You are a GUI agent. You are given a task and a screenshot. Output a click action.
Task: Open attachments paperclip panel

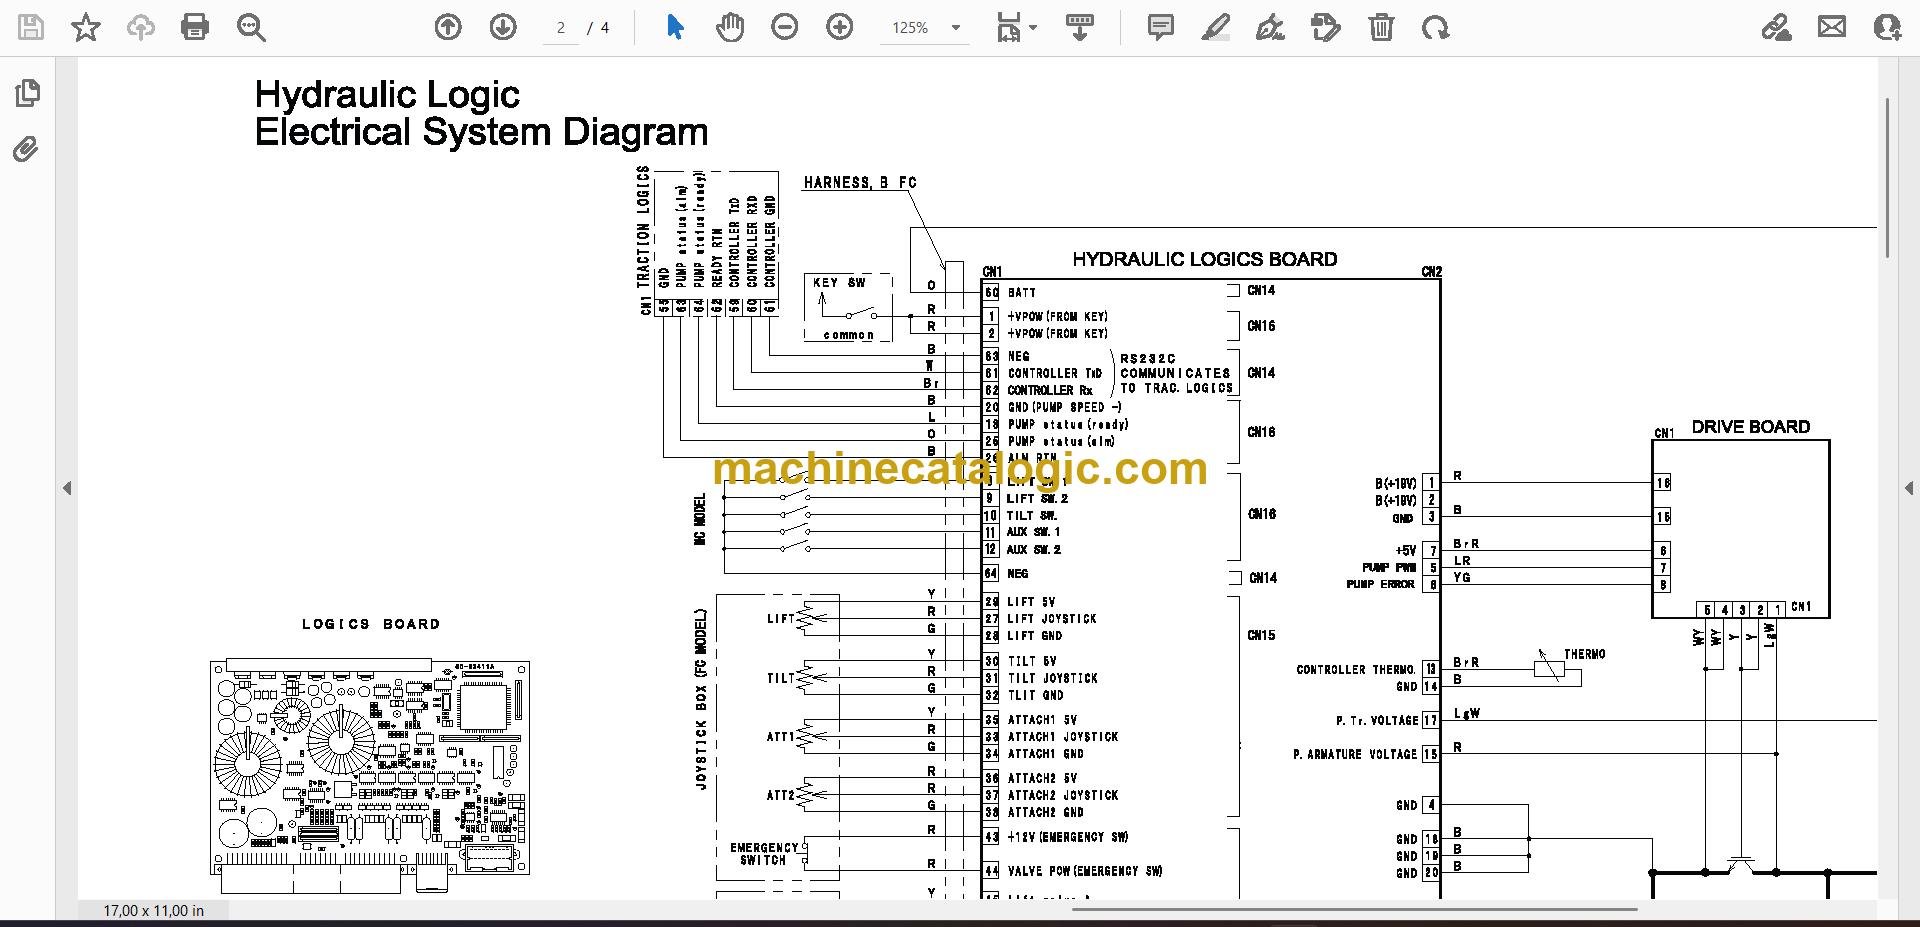coord(27,150)
